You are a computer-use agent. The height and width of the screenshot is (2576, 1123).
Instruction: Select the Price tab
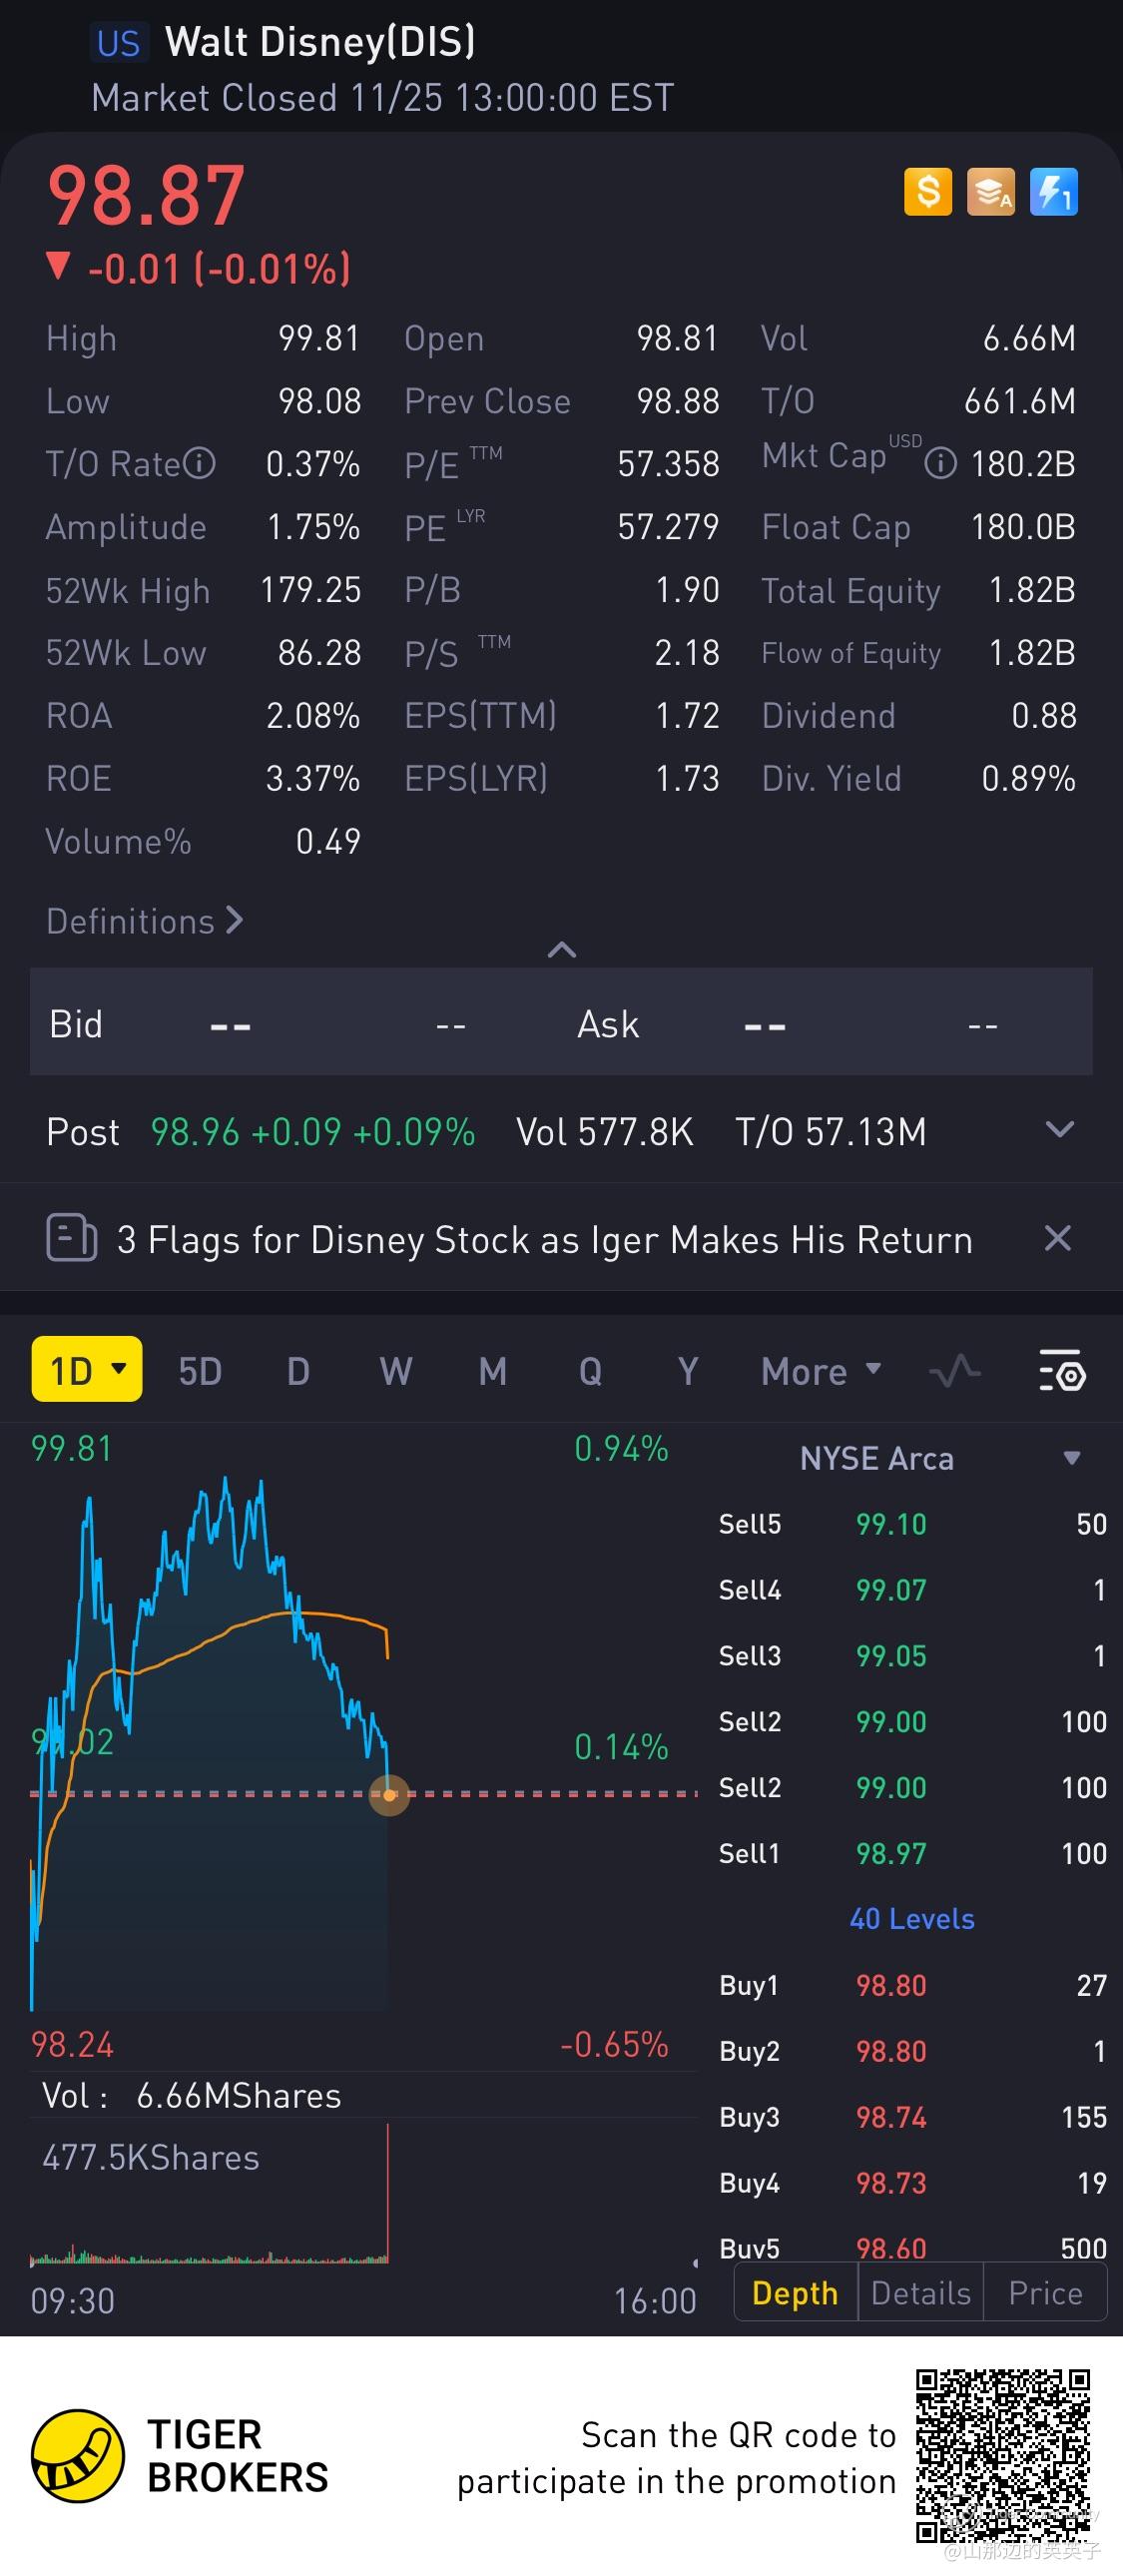pyautogui.click(x=1045, y=2293)
